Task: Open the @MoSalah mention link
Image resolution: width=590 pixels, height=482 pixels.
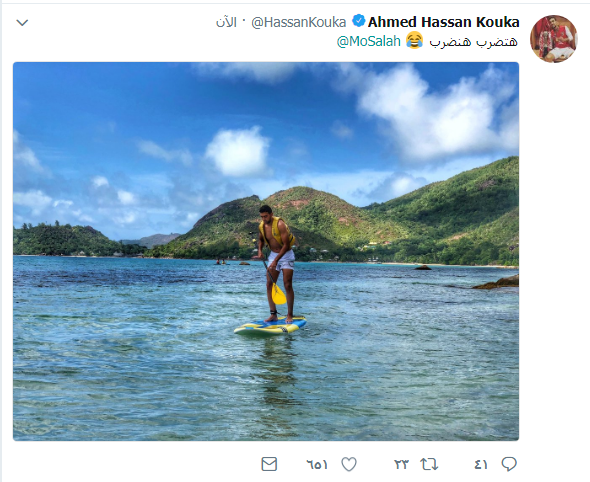Action: pyautogui.click(x=368, y=41)
